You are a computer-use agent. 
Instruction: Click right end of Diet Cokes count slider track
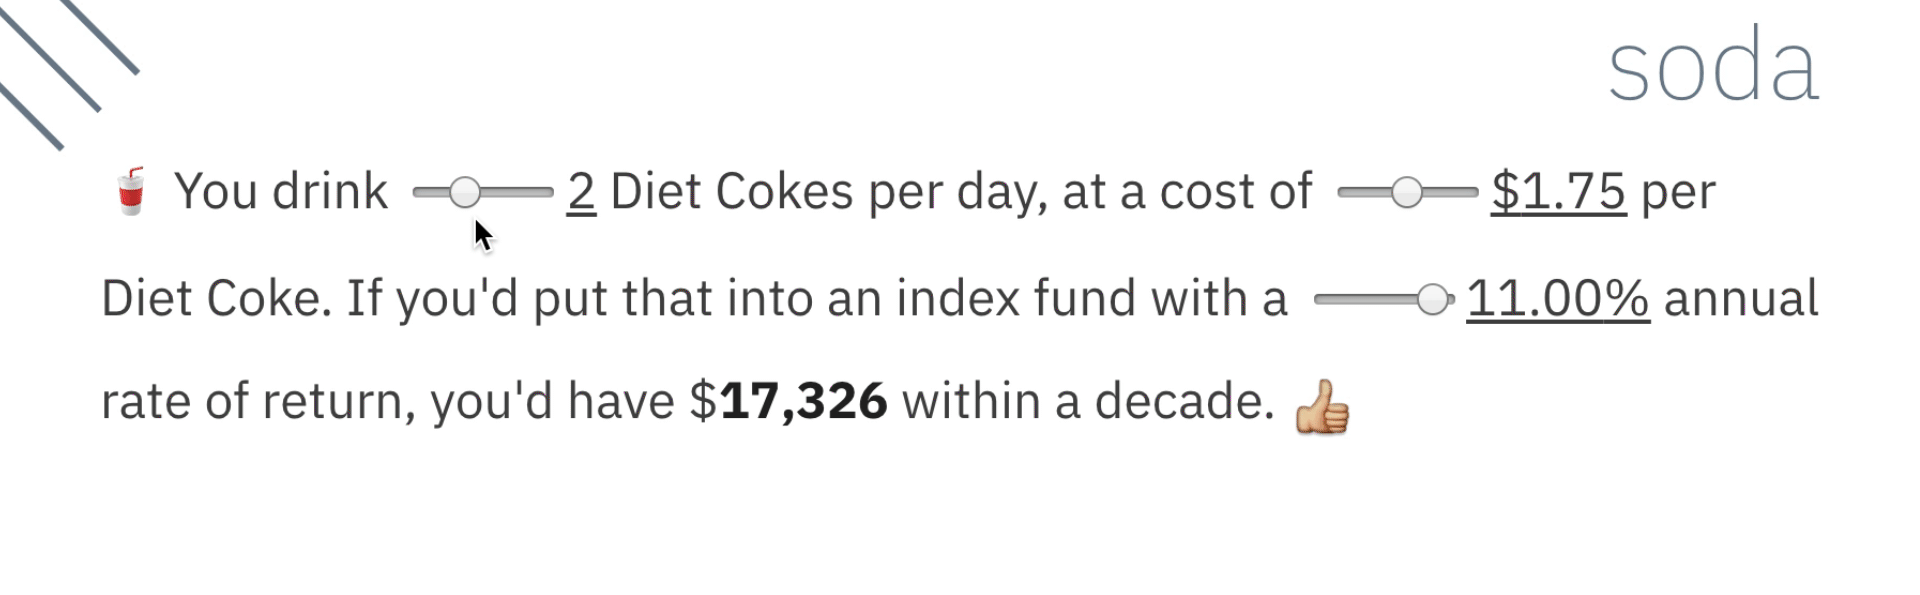(547, 192)
